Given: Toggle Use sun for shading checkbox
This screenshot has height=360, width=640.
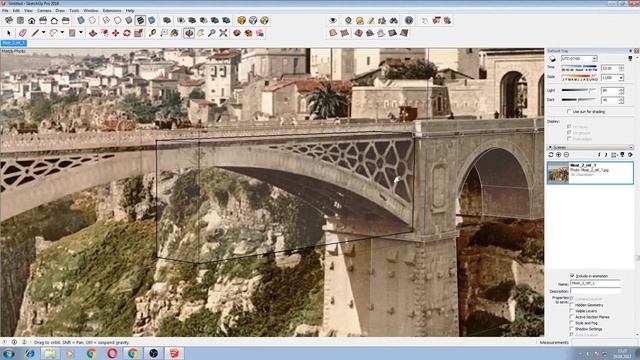Looking at the screenshot, I should pos(569,111).
